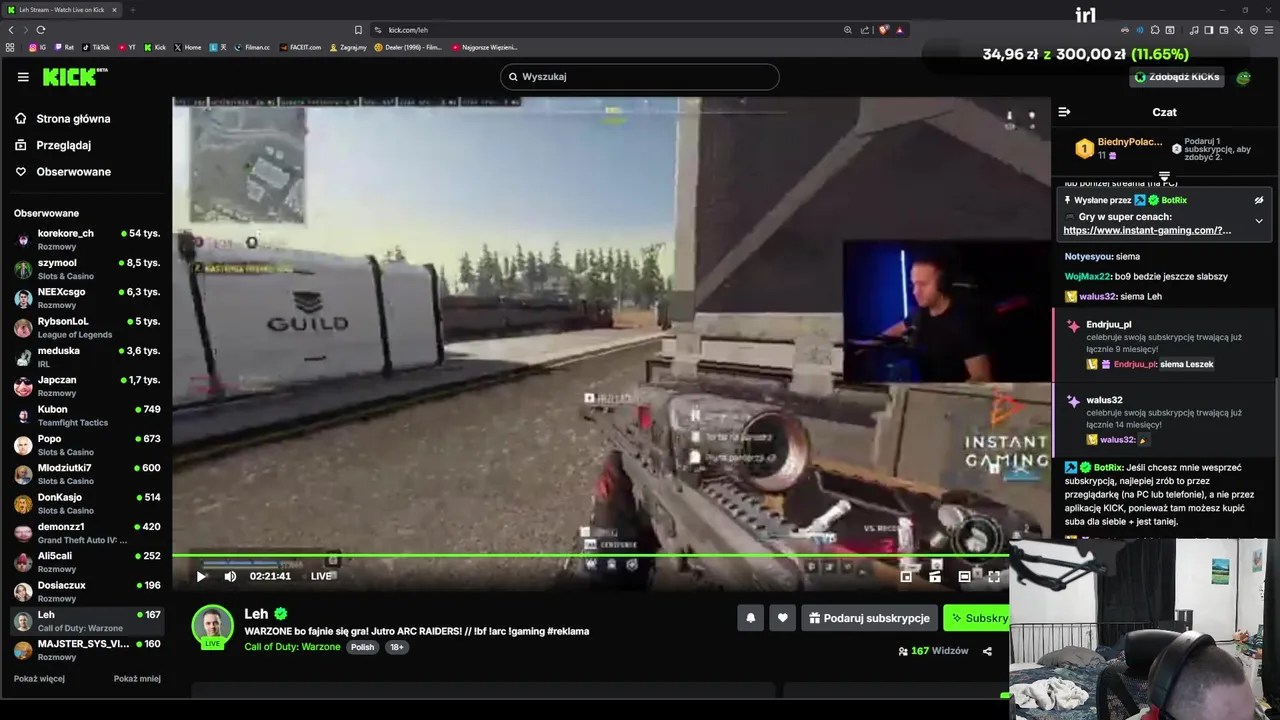
Task: Open AliScali channel from the followed list
Action: (x=86, y=561)
